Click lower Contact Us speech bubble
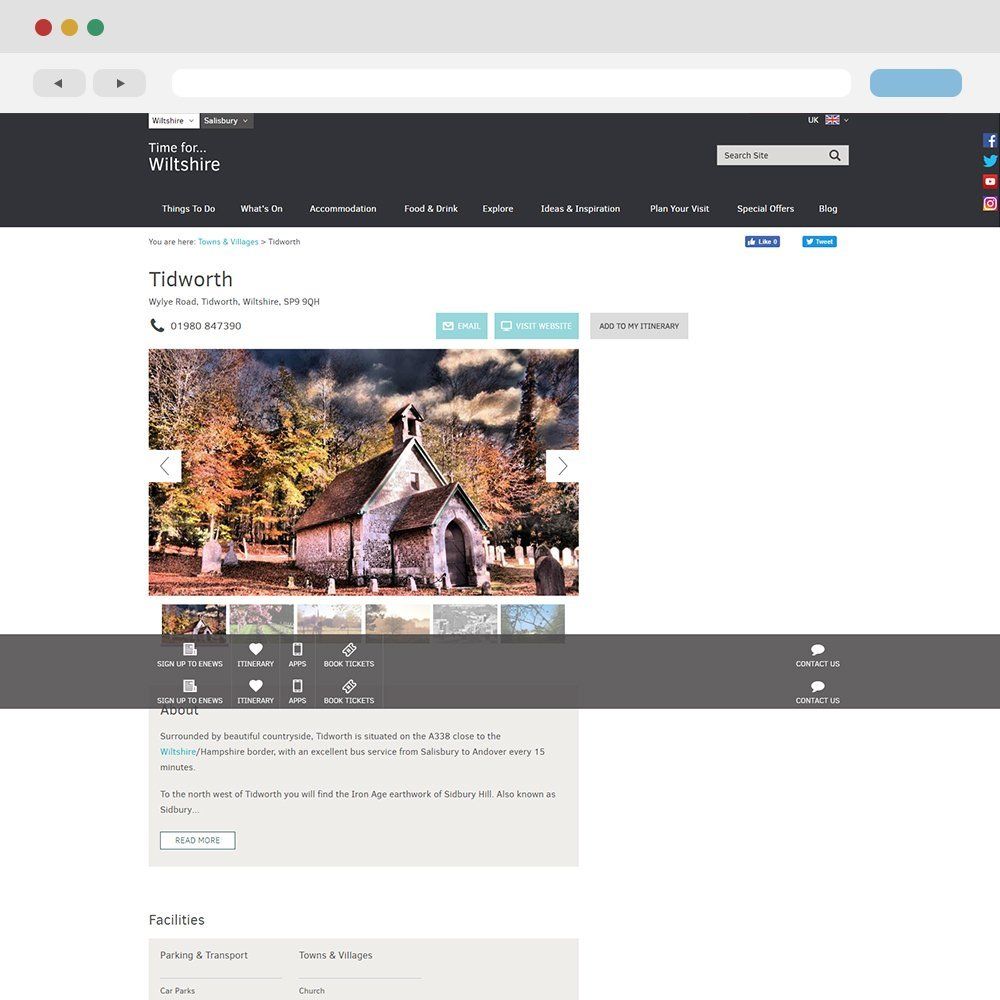This screenshot has width=1000, height=1000. (818, 686)
